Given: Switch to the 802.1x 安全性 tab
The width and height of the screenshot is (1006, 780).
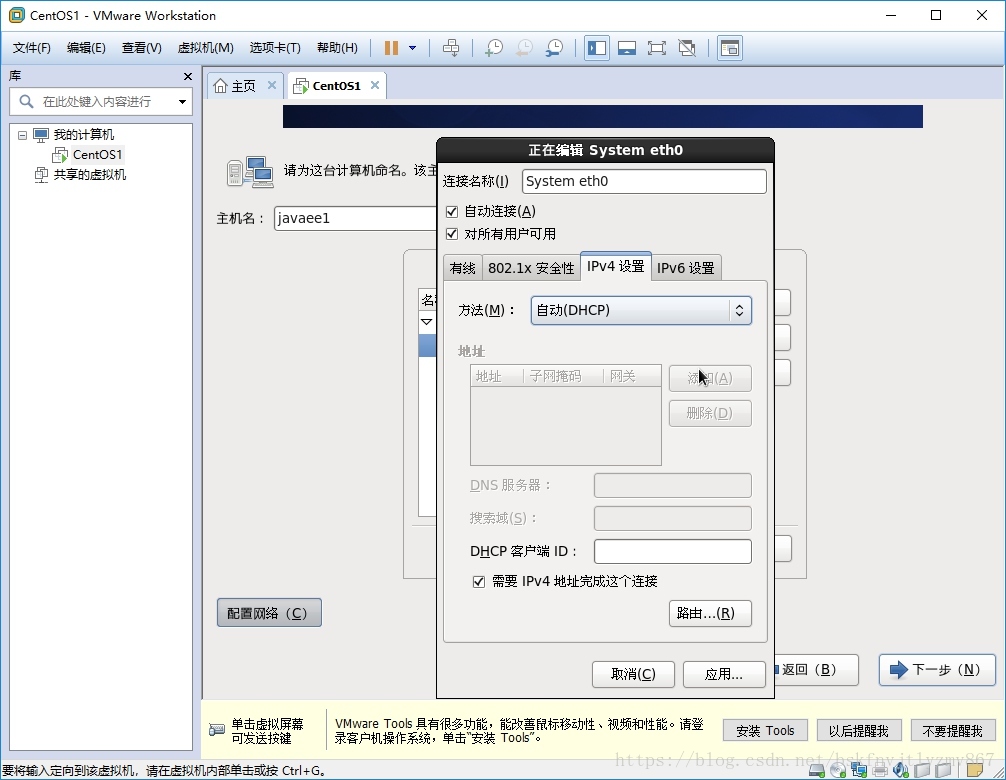Looking at the screenshot, I should (531, 268).
